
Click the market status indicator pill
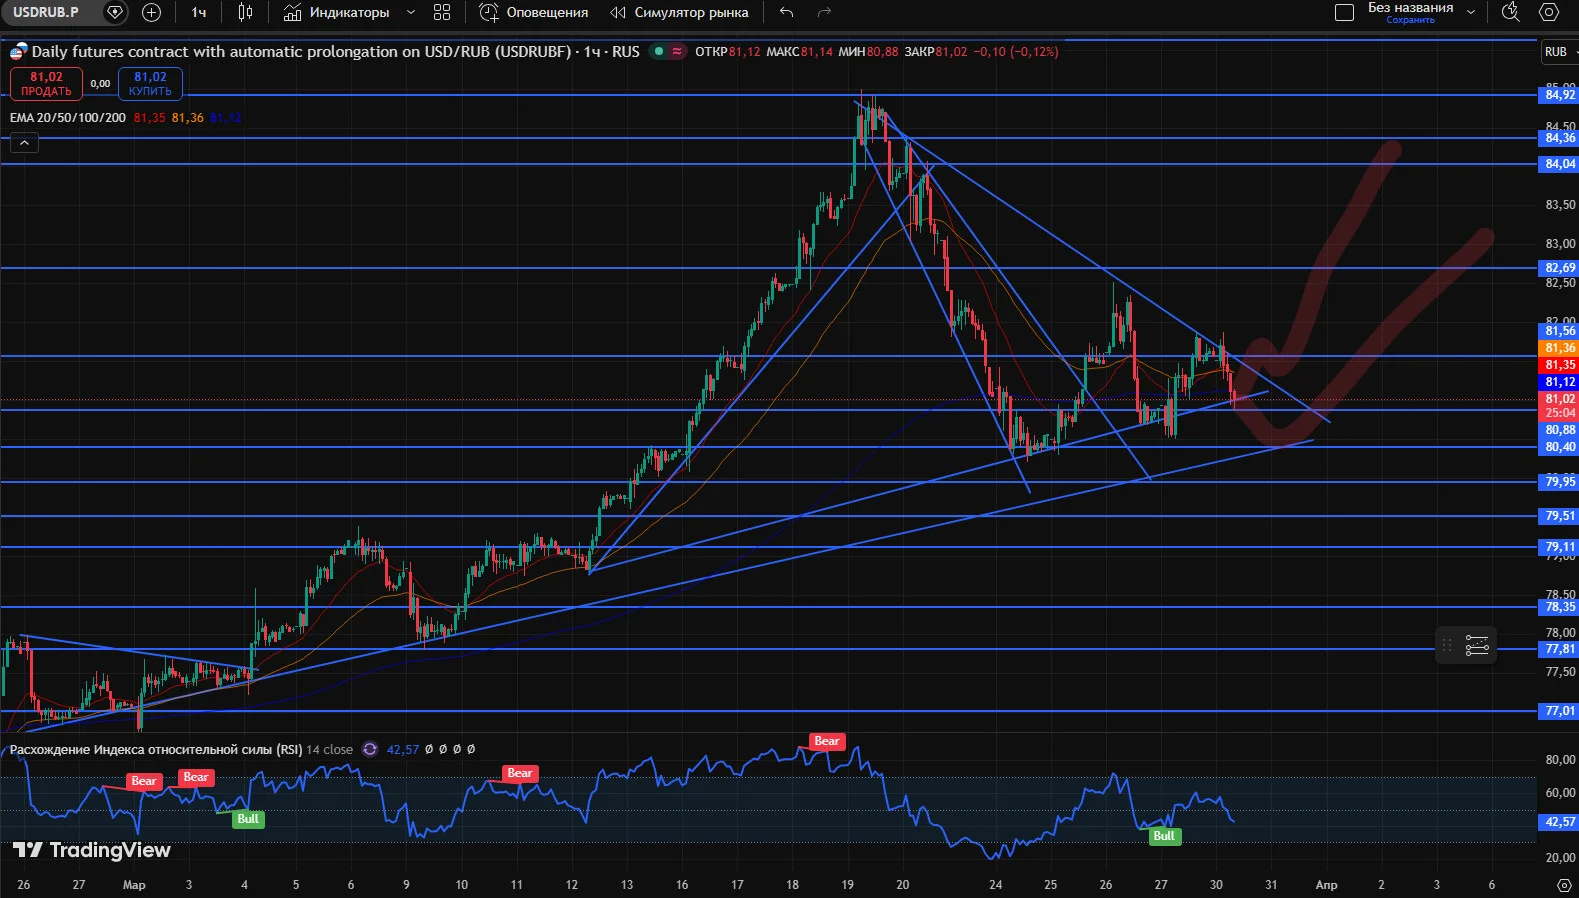(x=667, y=52)
